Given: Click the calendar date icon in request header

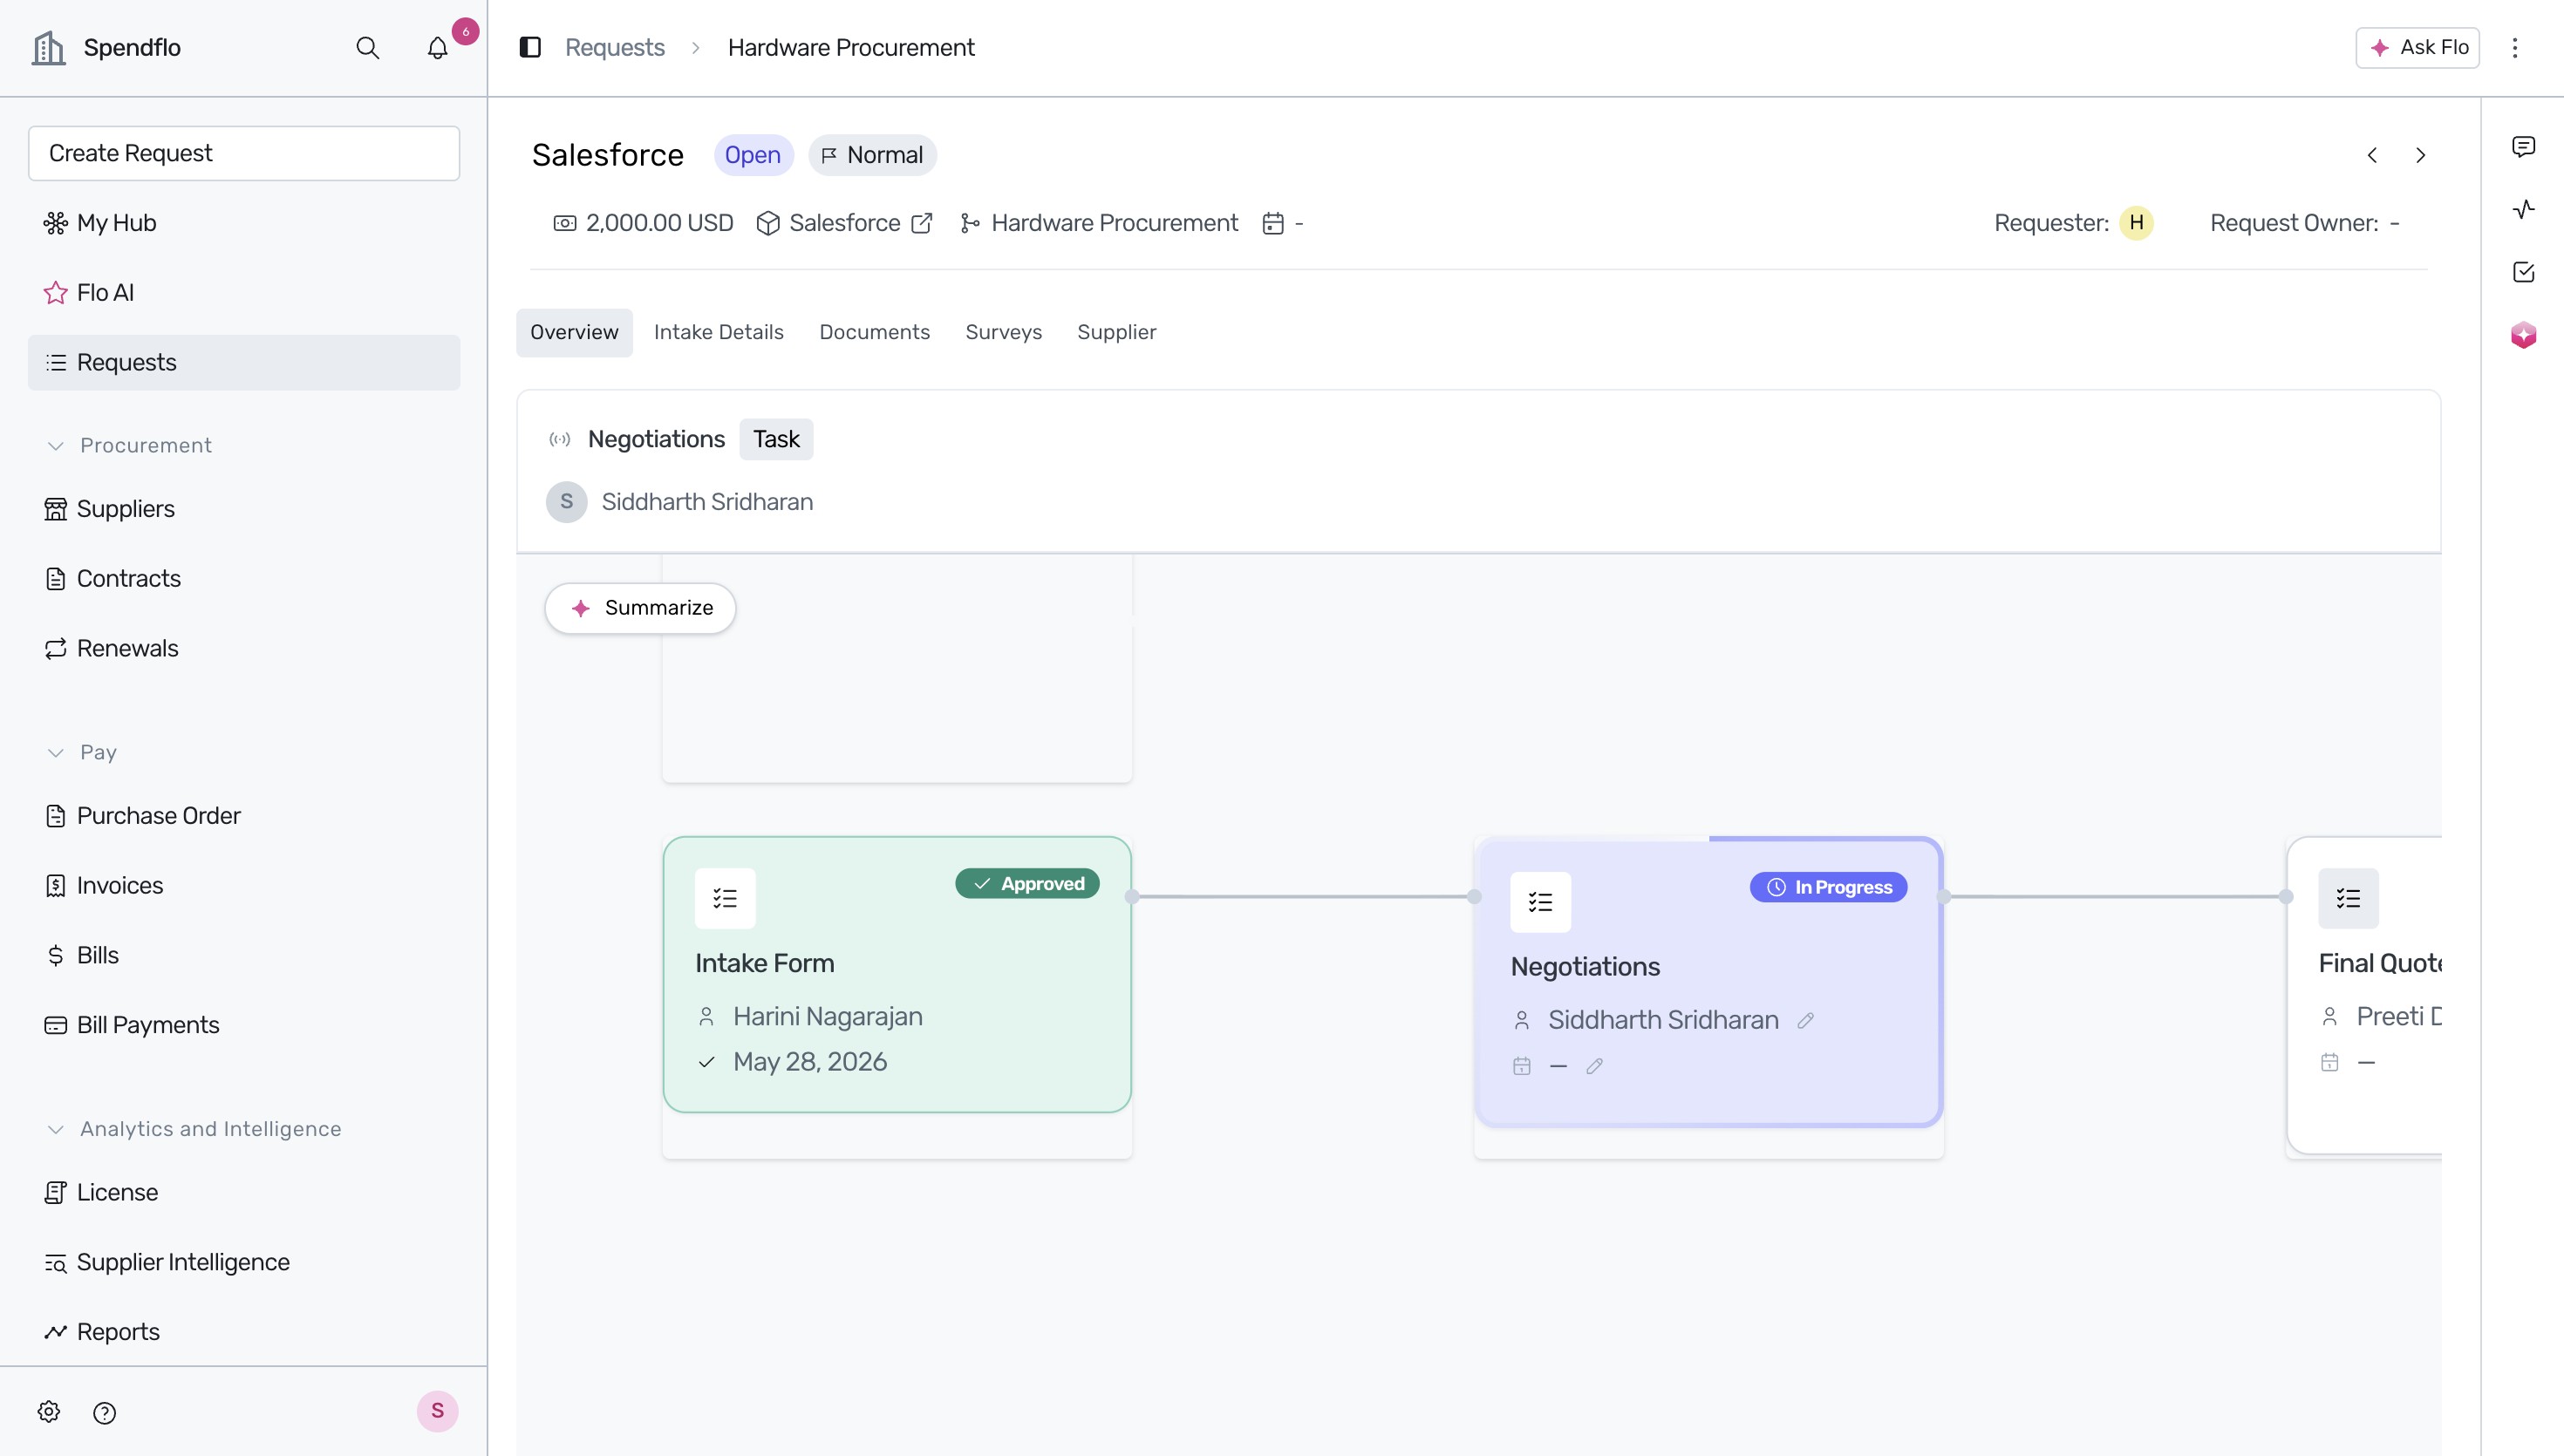Looking at the screenshot, I should (1272, 223).
